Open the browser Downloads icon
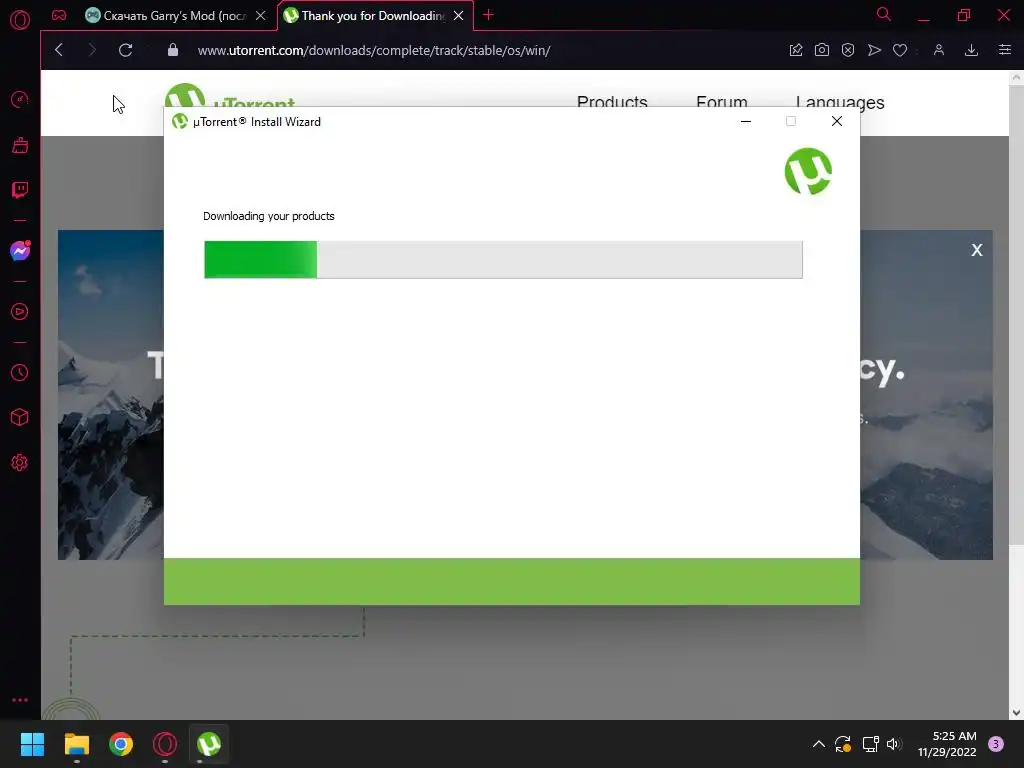The image size is (1024, 768). (971, 50)
